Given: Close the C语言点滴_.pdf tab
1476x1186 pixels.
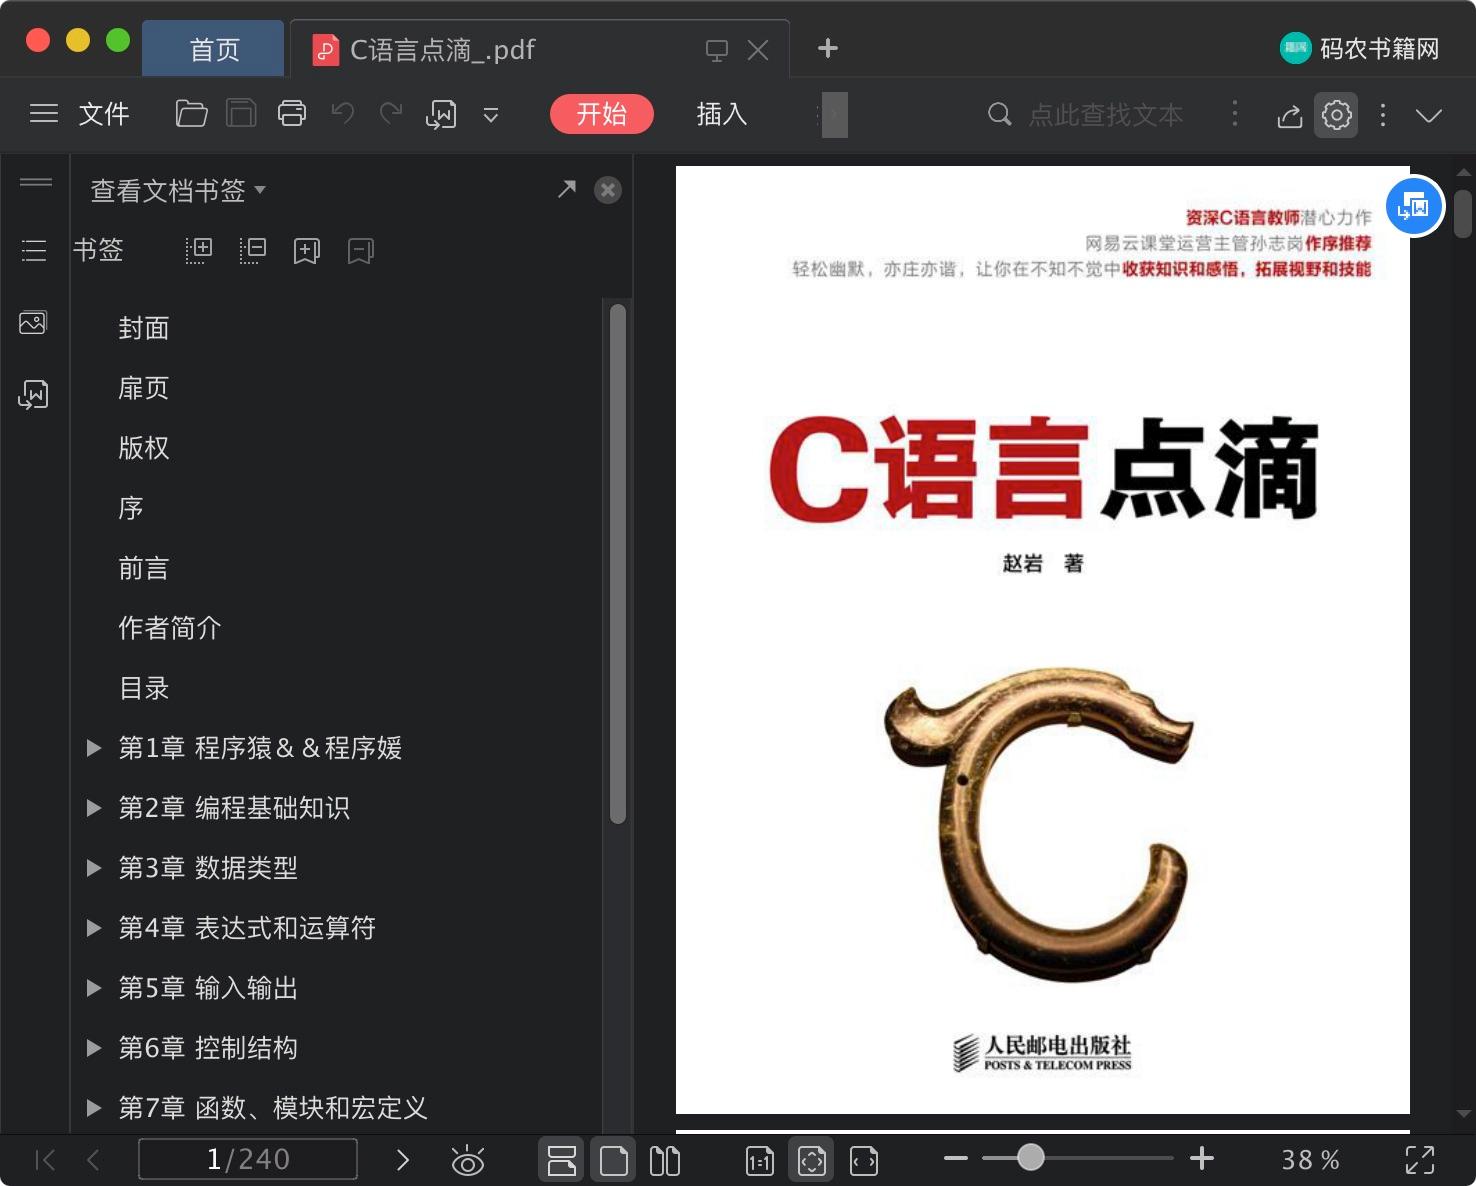Looking at the screenshot, I should click(x=758, y=50).
